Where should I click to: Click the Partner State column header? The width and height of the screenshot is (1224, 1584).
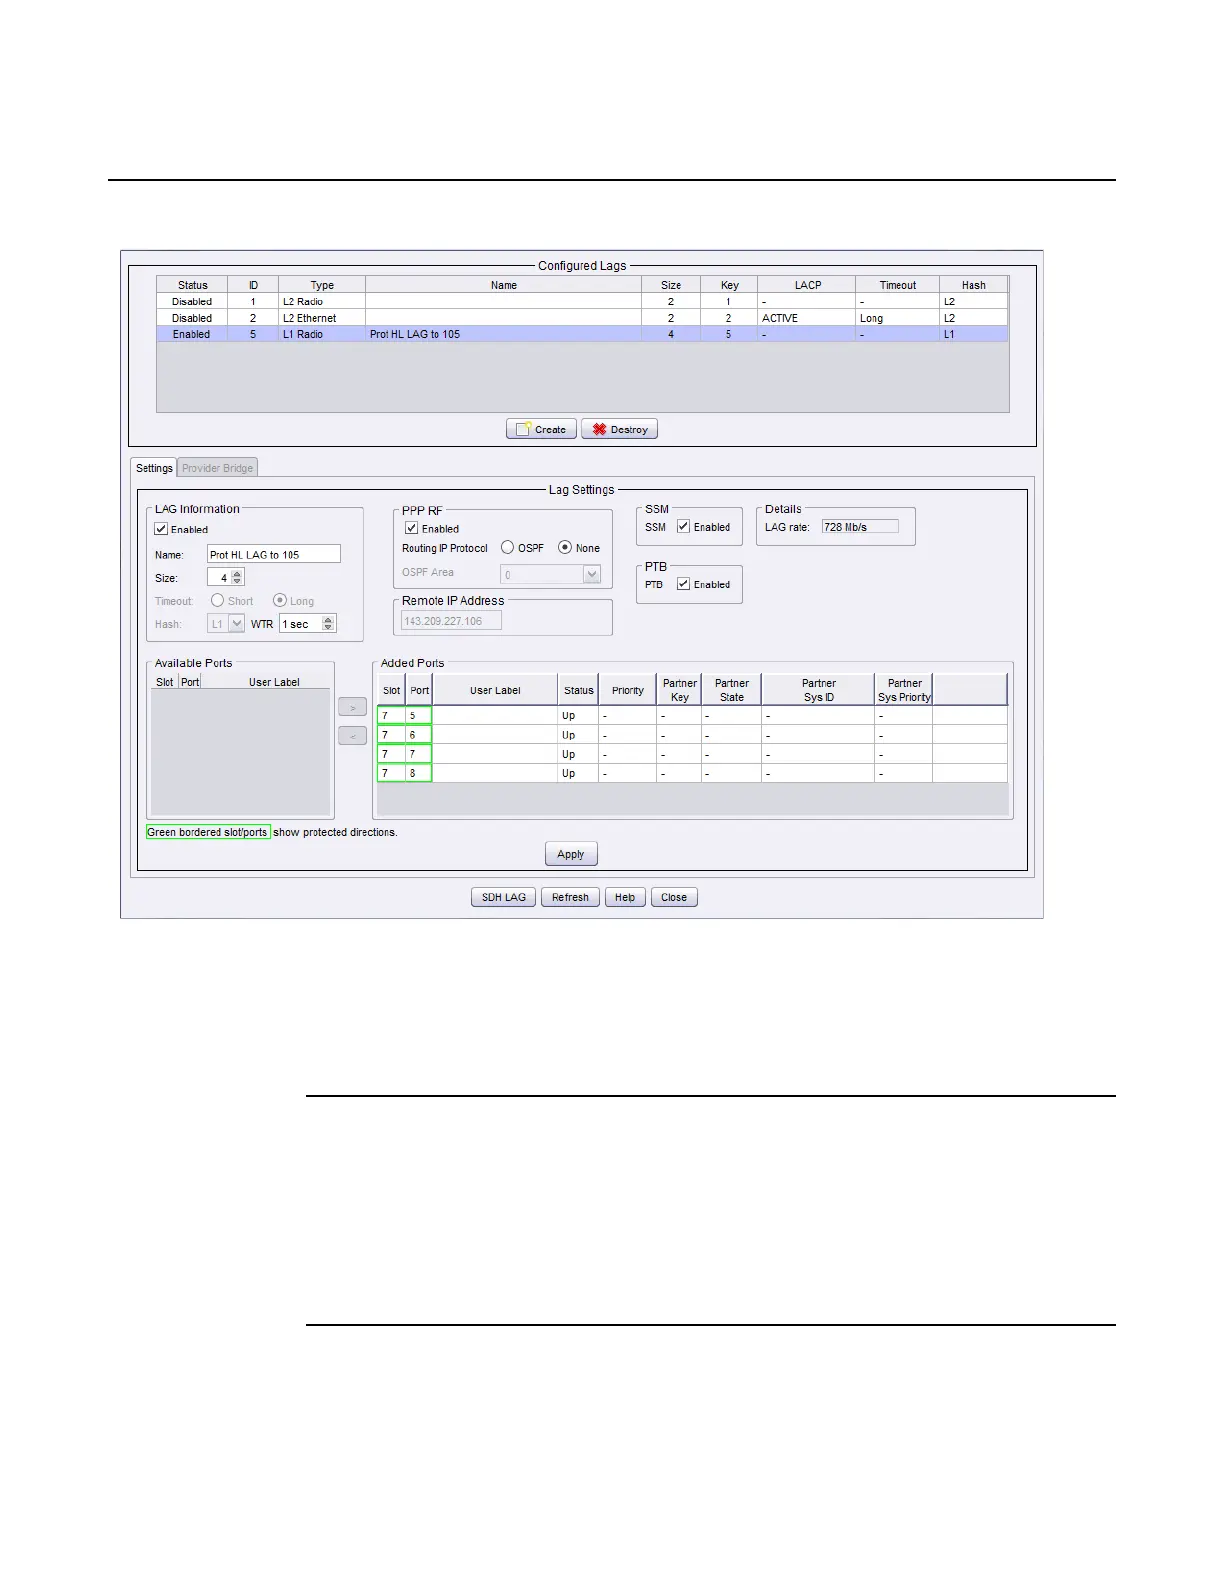coord(732,690)
